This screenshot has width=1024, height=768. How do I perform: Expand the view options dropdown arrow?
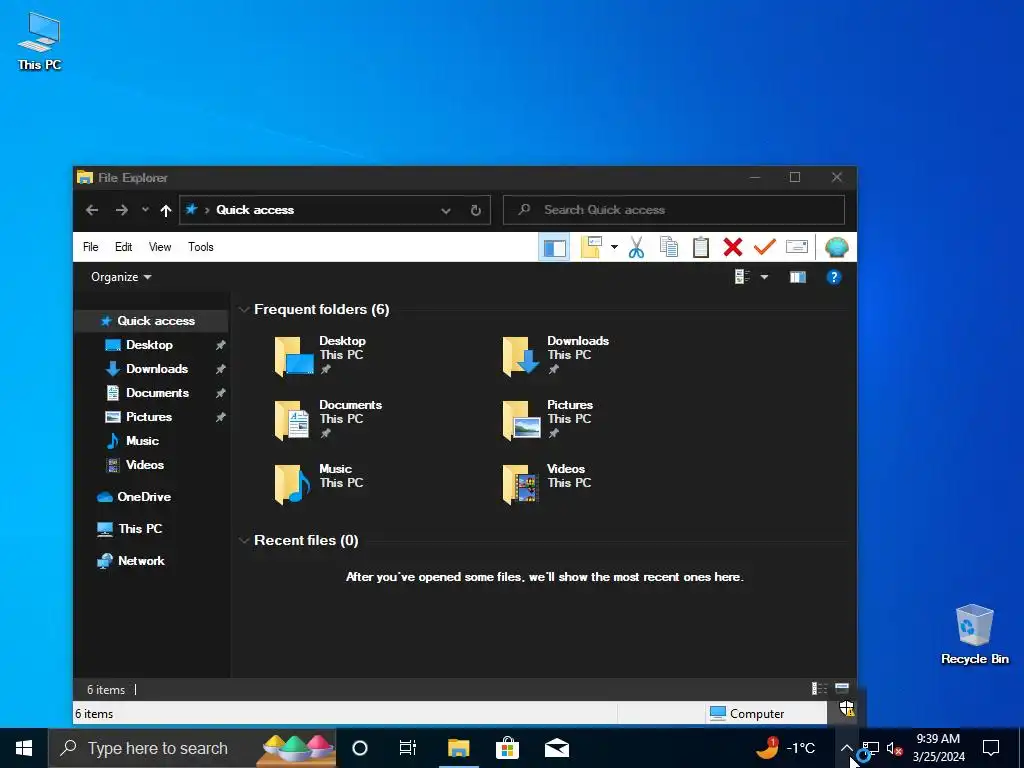tap(764, 277)
